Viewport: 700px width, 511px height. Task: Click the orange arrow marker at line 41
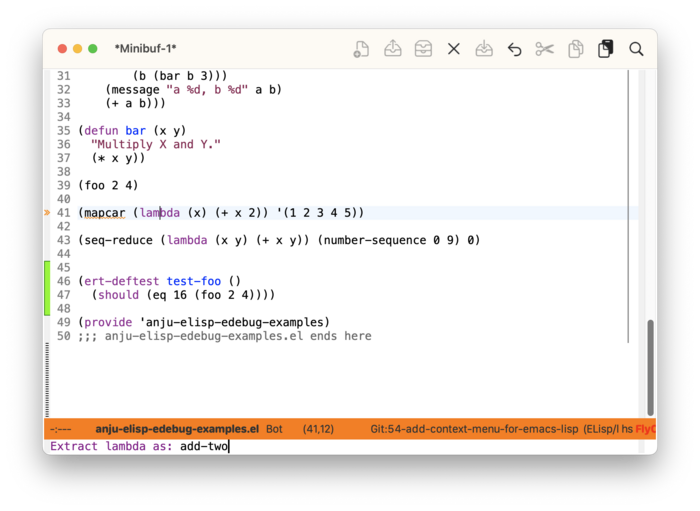(x=47, y=212)
